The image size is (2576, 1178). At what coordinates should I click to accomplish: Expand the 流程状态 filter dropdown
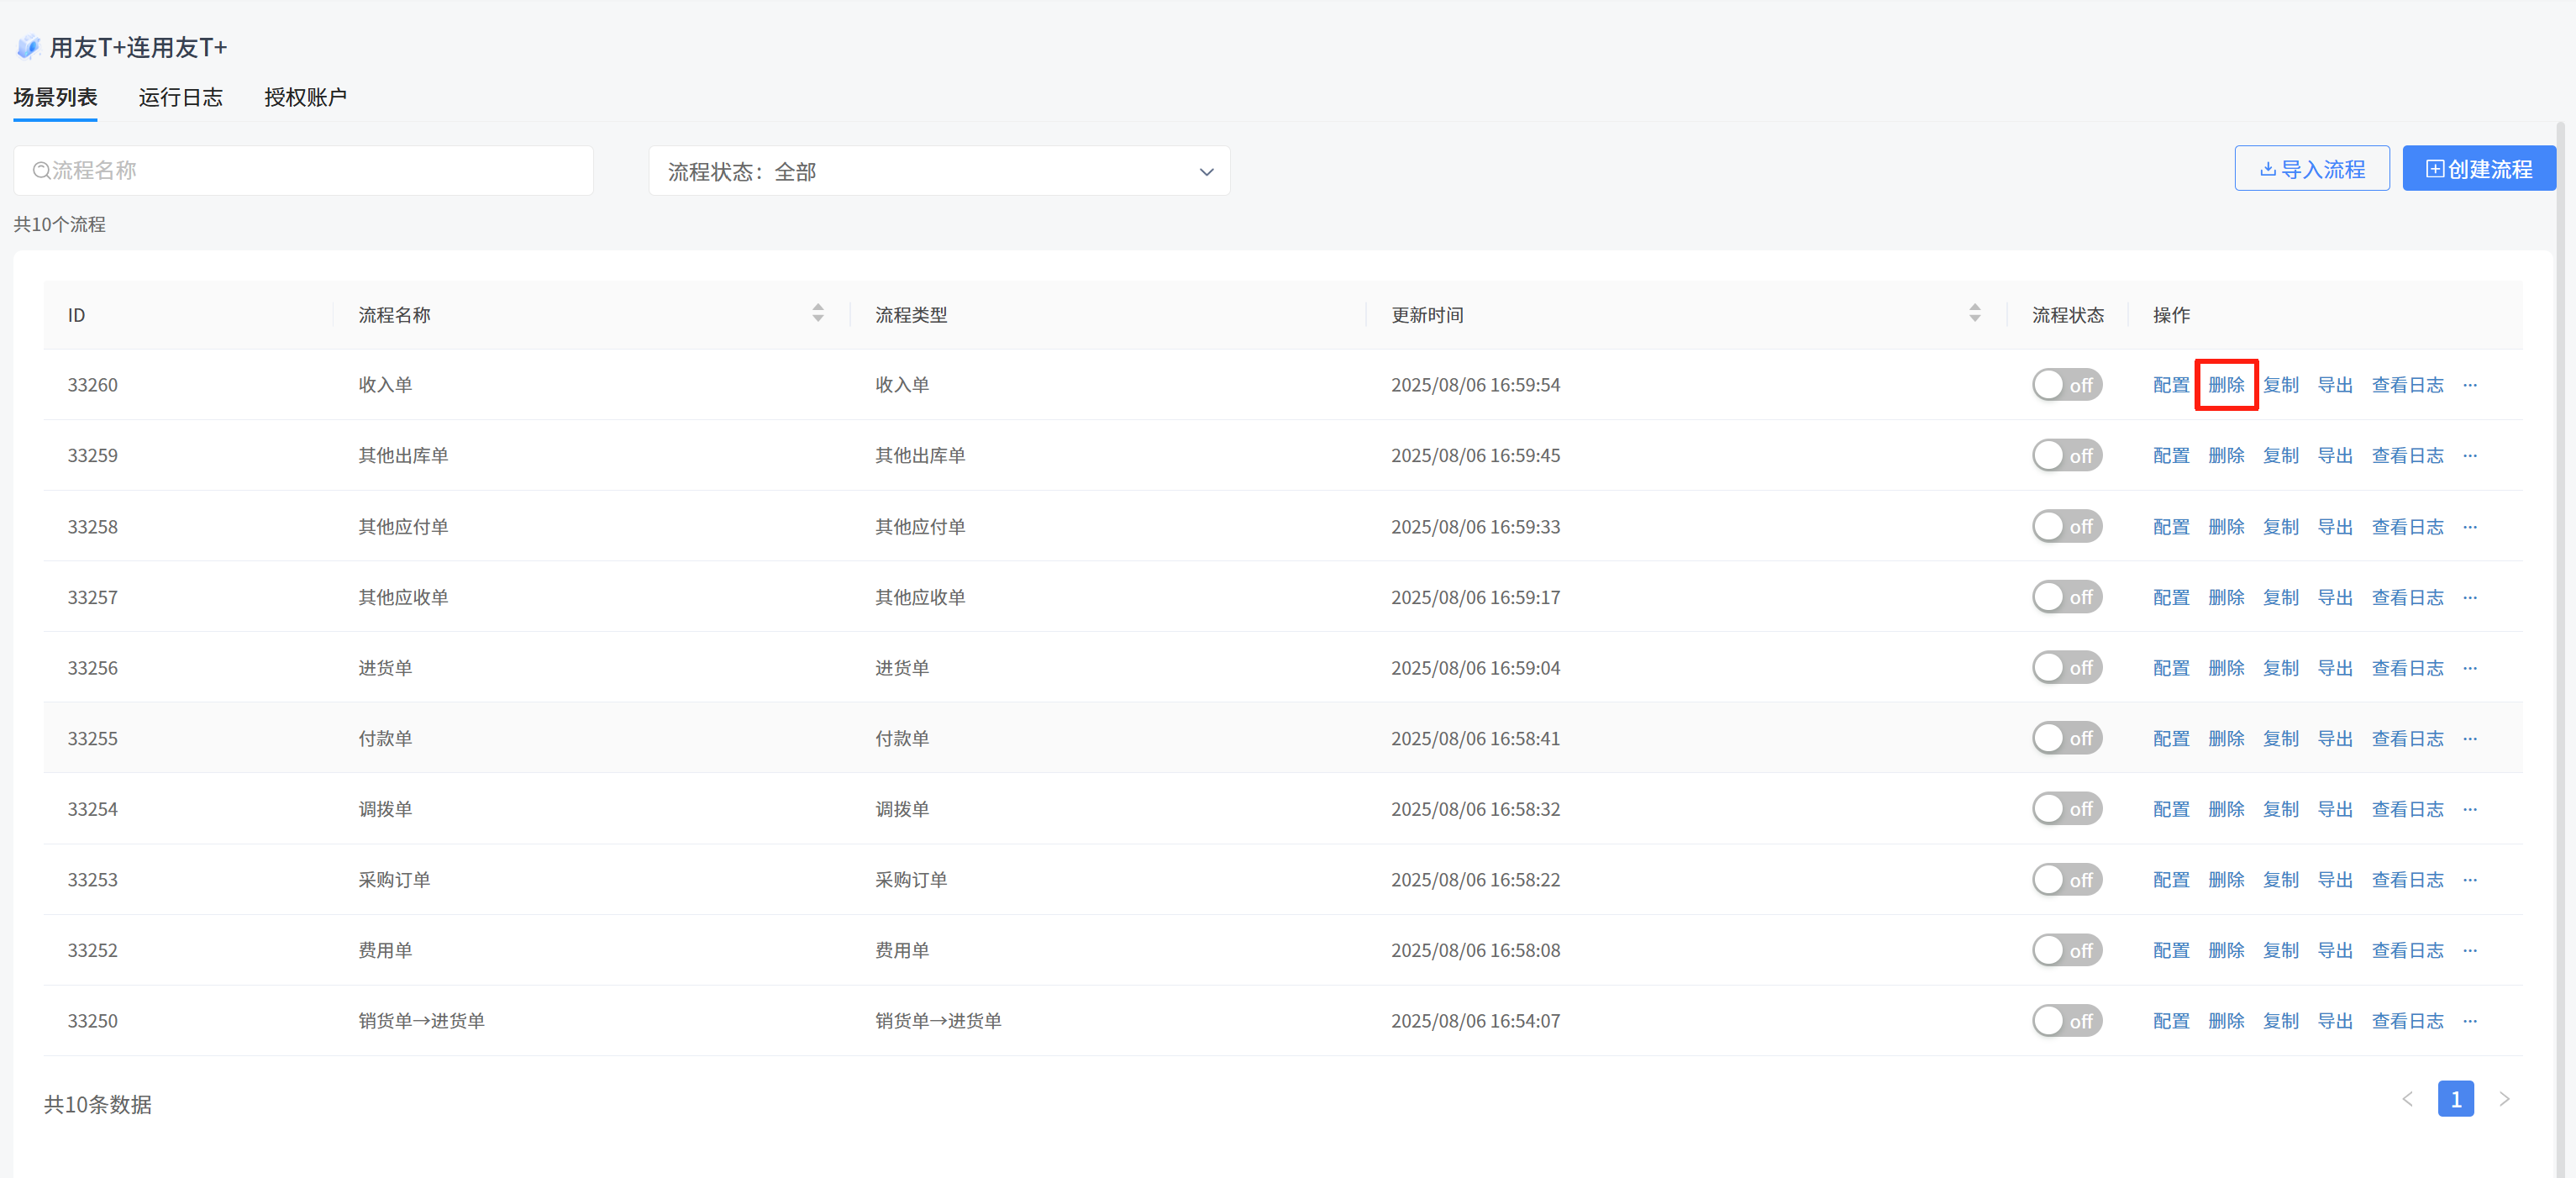pyautogui.click(x=939, y=171)
